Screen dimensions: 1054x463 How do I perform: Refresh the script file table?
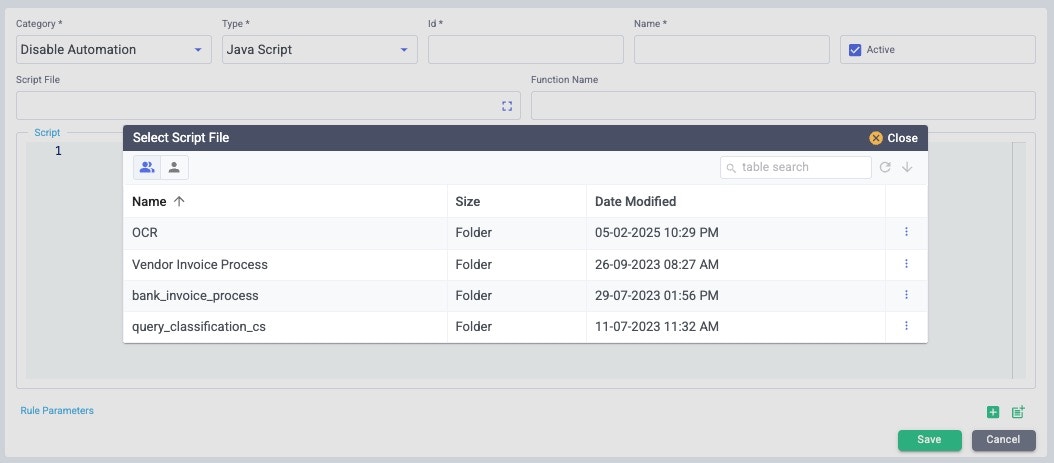pyautogui.click(x=885, y=167)
